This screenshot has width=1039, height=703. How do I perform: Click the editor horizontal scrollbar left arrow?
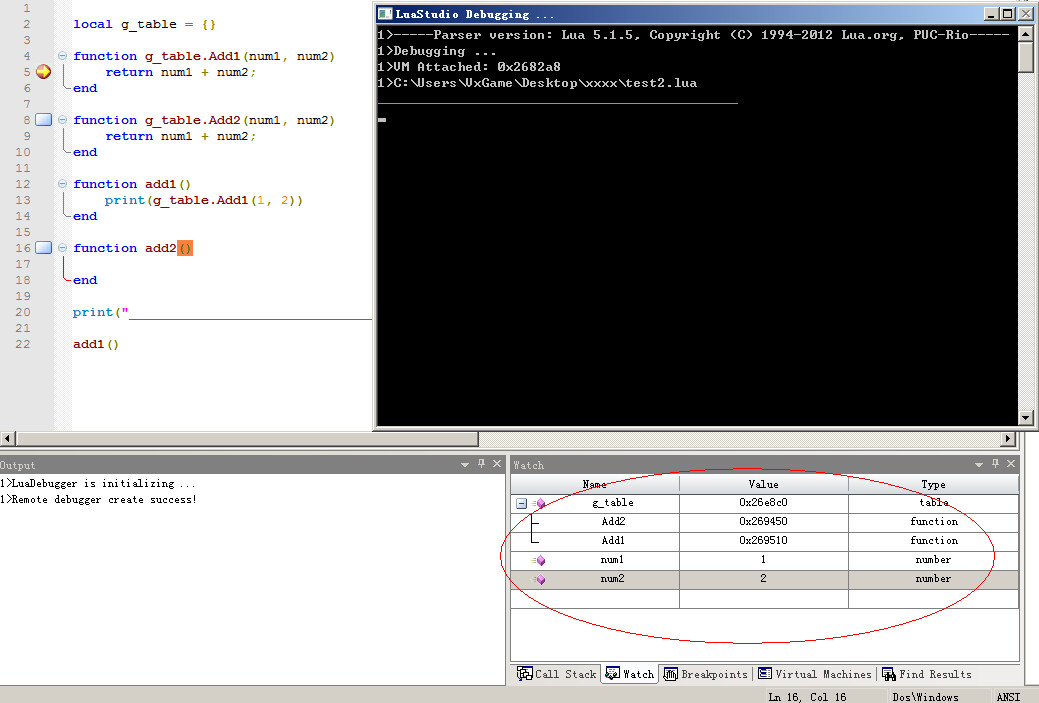(7, 438)
